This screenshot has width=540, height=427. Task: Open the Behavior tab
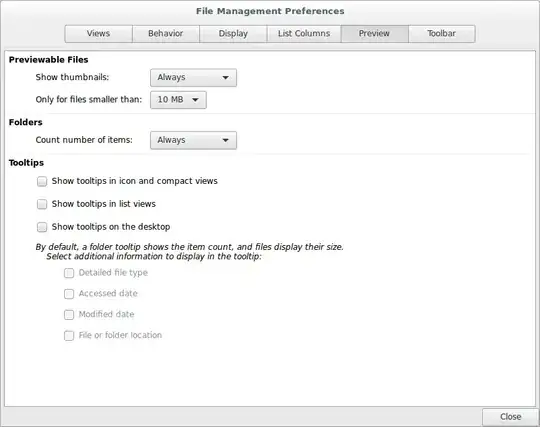click(166, 34)
